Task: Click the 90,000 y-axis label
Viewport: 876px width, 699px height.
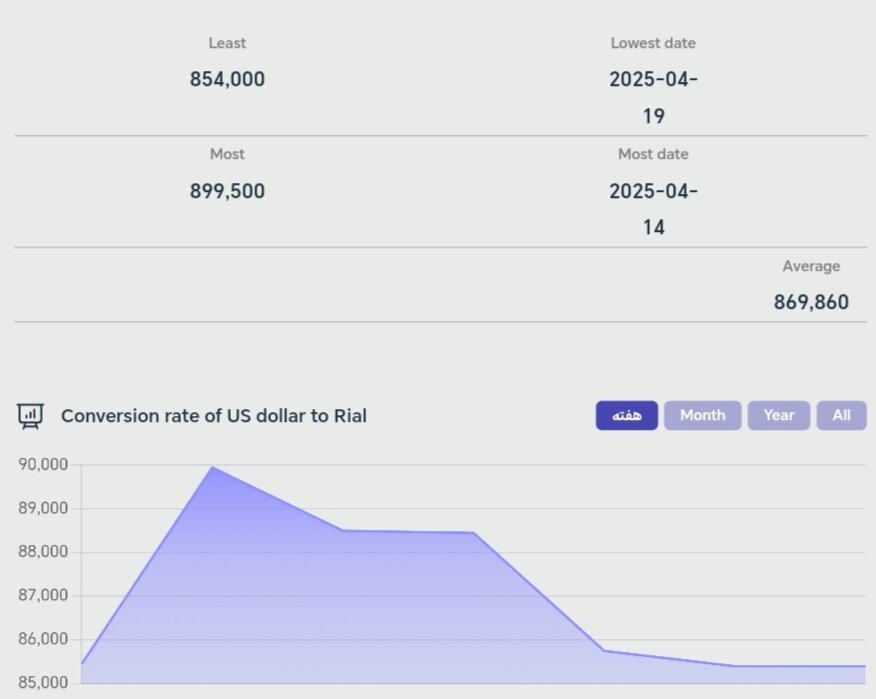Action: click(43, 465)
